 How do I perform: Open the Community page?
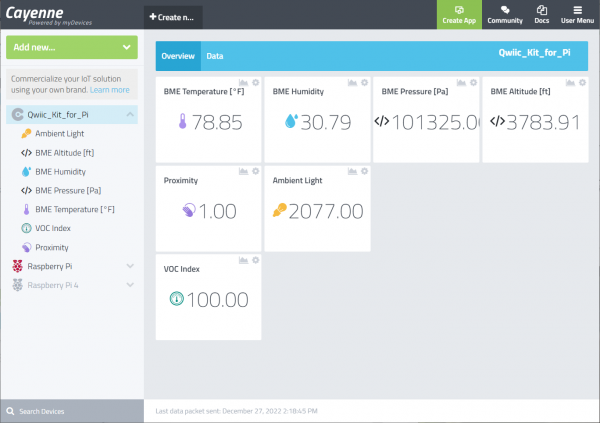point(505,15)
